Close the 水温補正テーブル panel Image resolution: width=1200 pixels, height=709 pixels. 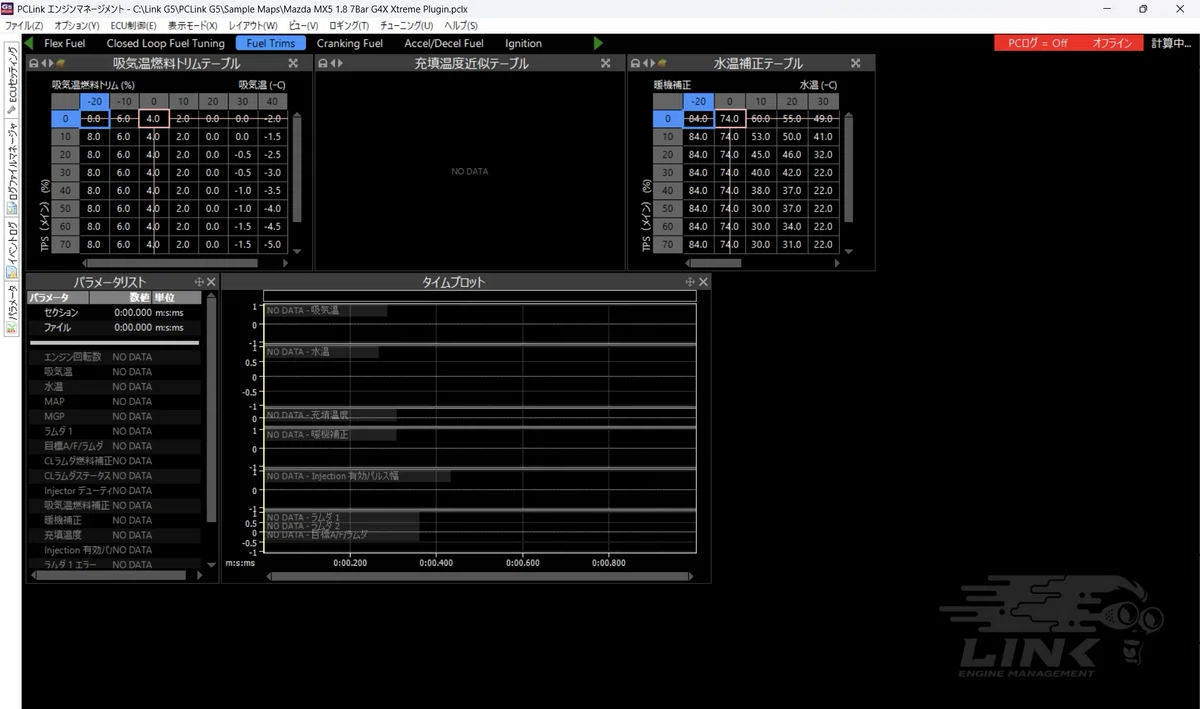tap(855, 63)
